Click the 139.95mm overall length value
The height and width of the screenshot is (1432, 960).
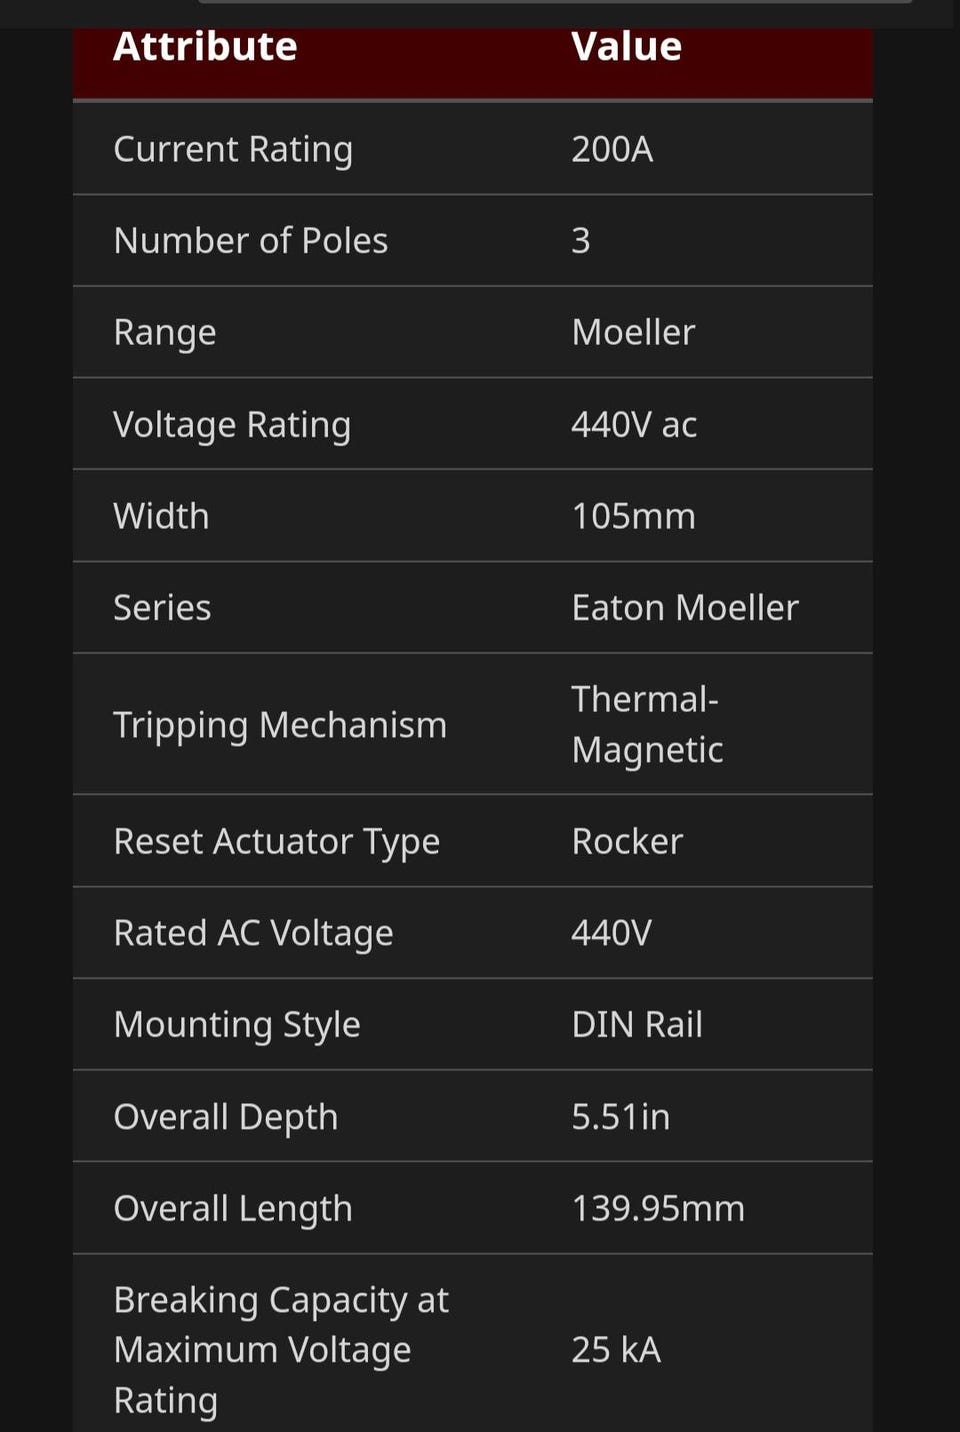tap(658, 1209)
